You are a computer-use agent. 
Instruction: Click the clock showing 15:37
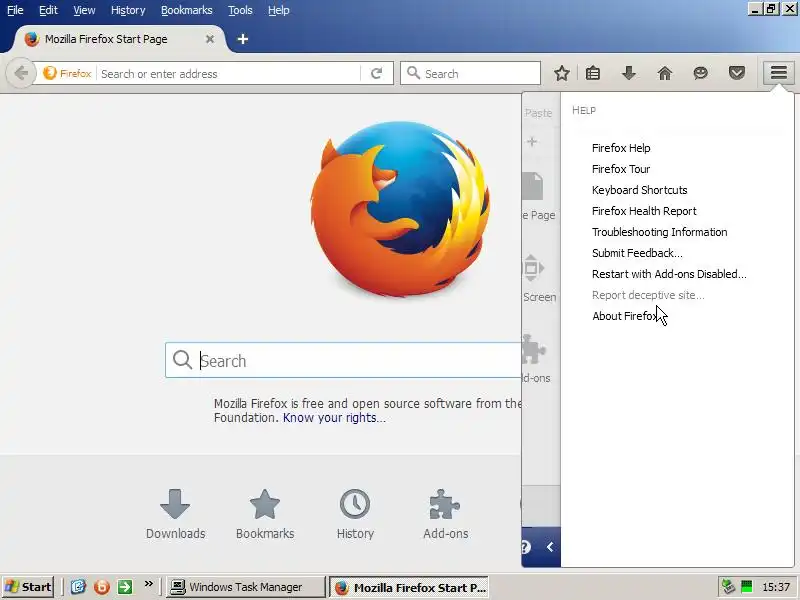coord(776,587)
